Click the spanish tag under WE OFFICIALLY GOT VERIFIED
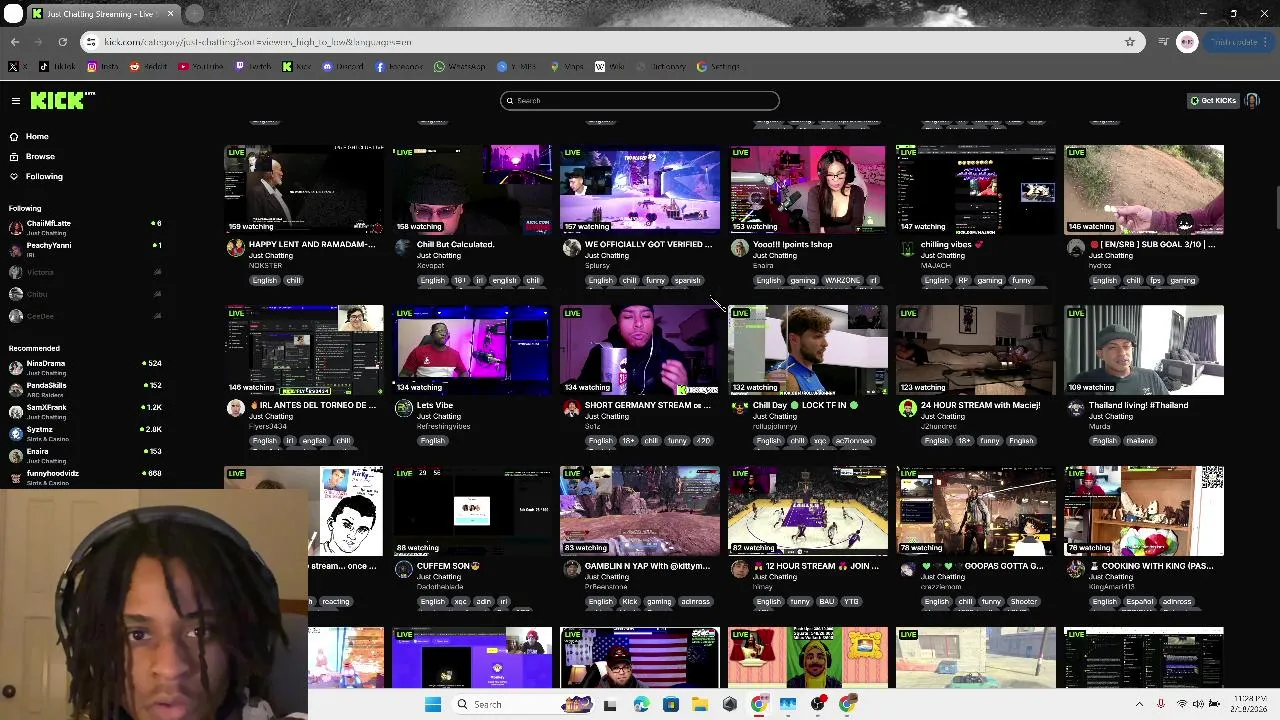 [x=687, y=280]
